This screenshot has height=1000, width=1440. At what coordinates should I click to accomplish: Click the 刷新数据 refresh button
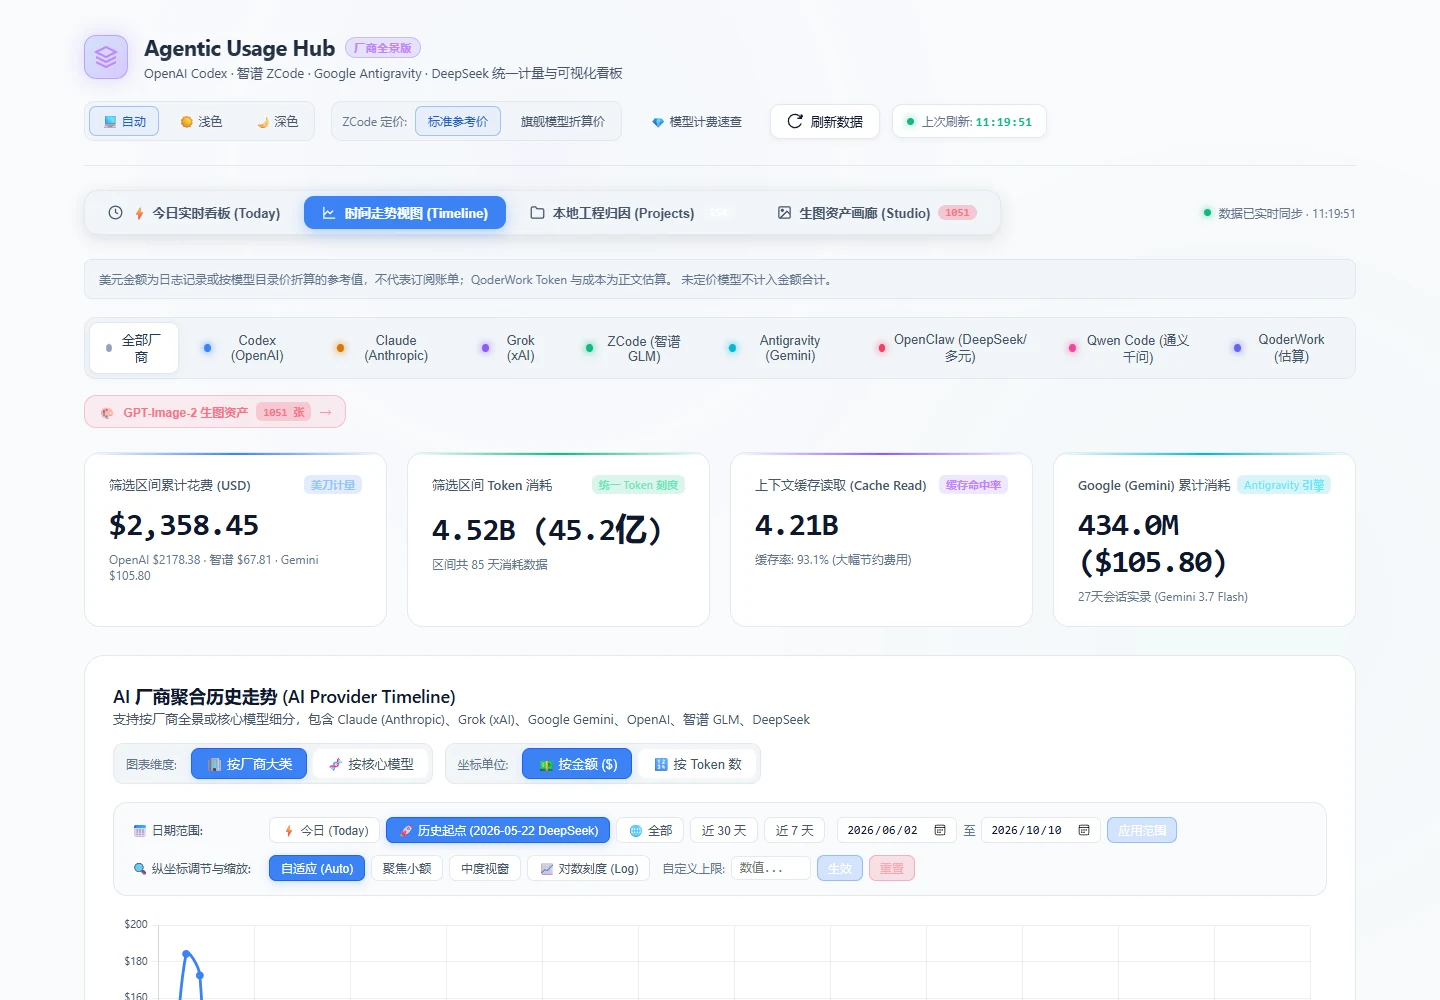click(x=825, y=122)
